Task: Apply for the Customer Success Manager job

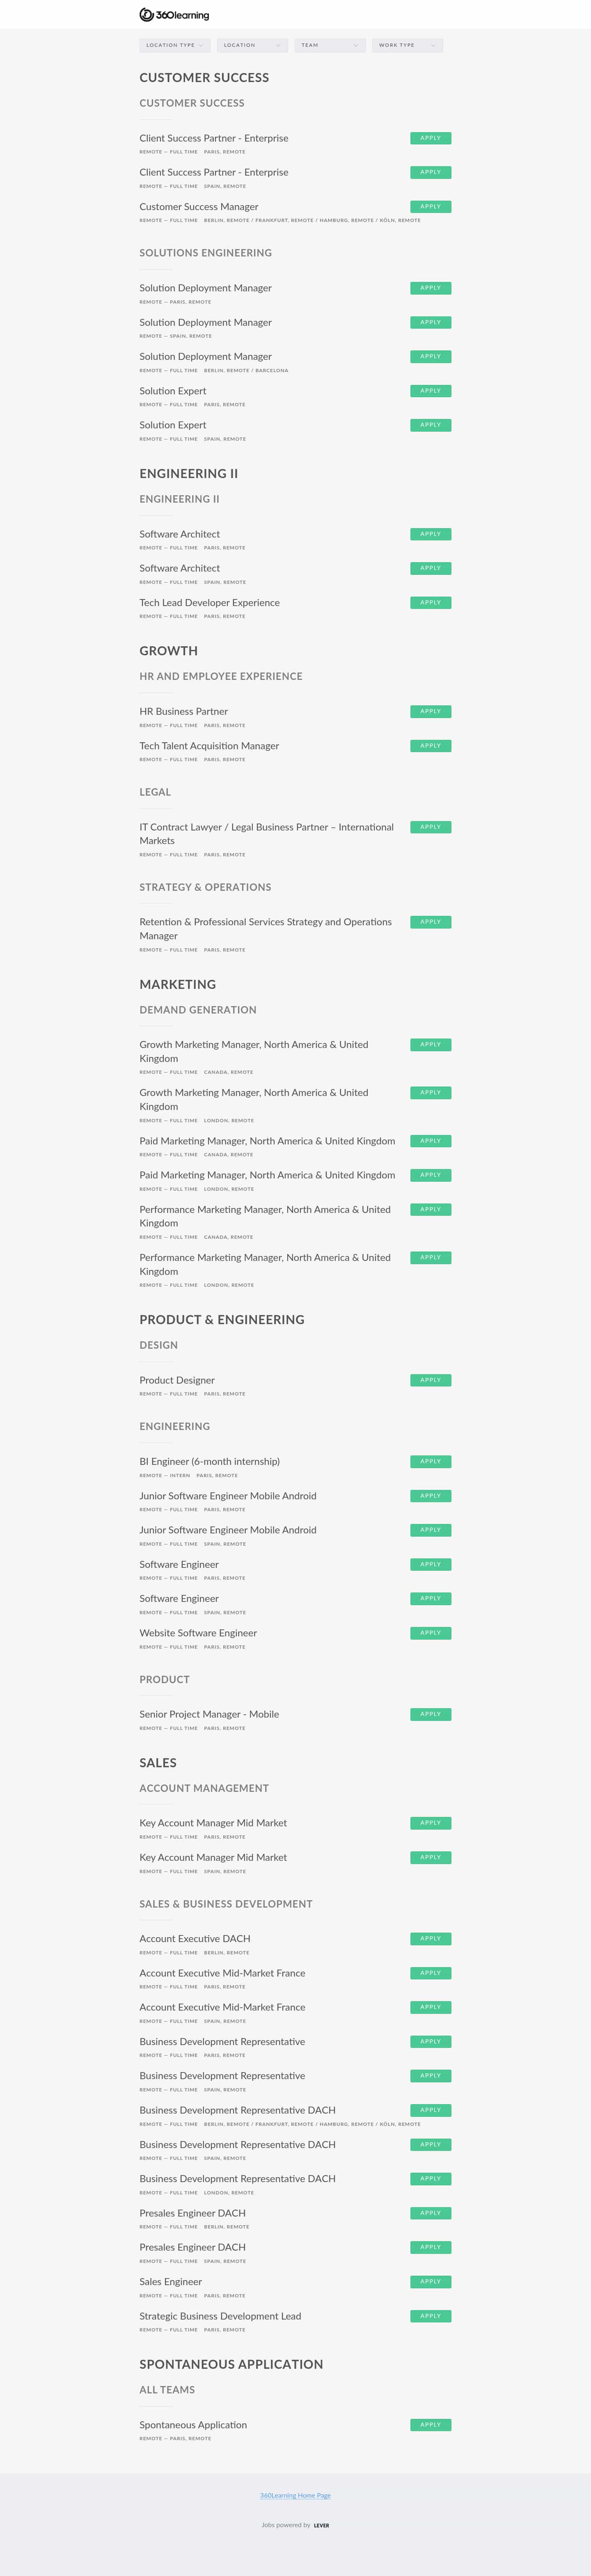Action: (x=430, y=207)
